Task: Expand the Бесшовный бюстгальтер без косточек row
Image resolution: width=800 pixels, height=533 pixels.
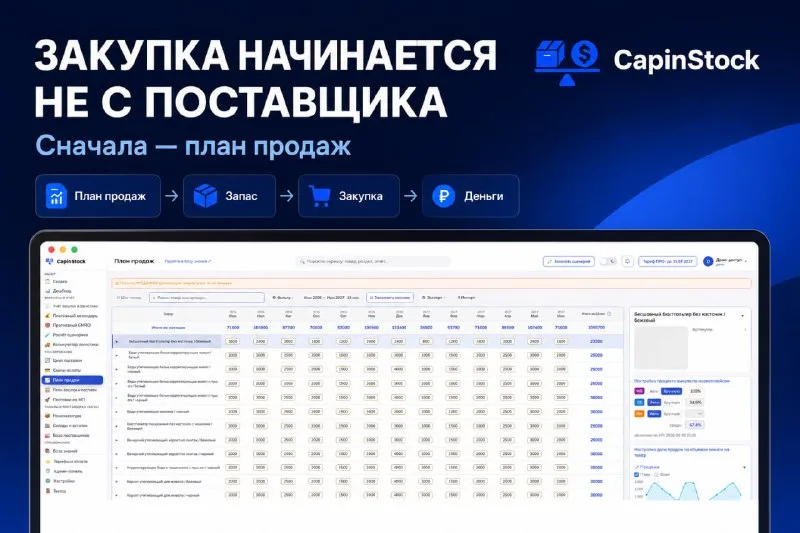Action: pos(117,341)
